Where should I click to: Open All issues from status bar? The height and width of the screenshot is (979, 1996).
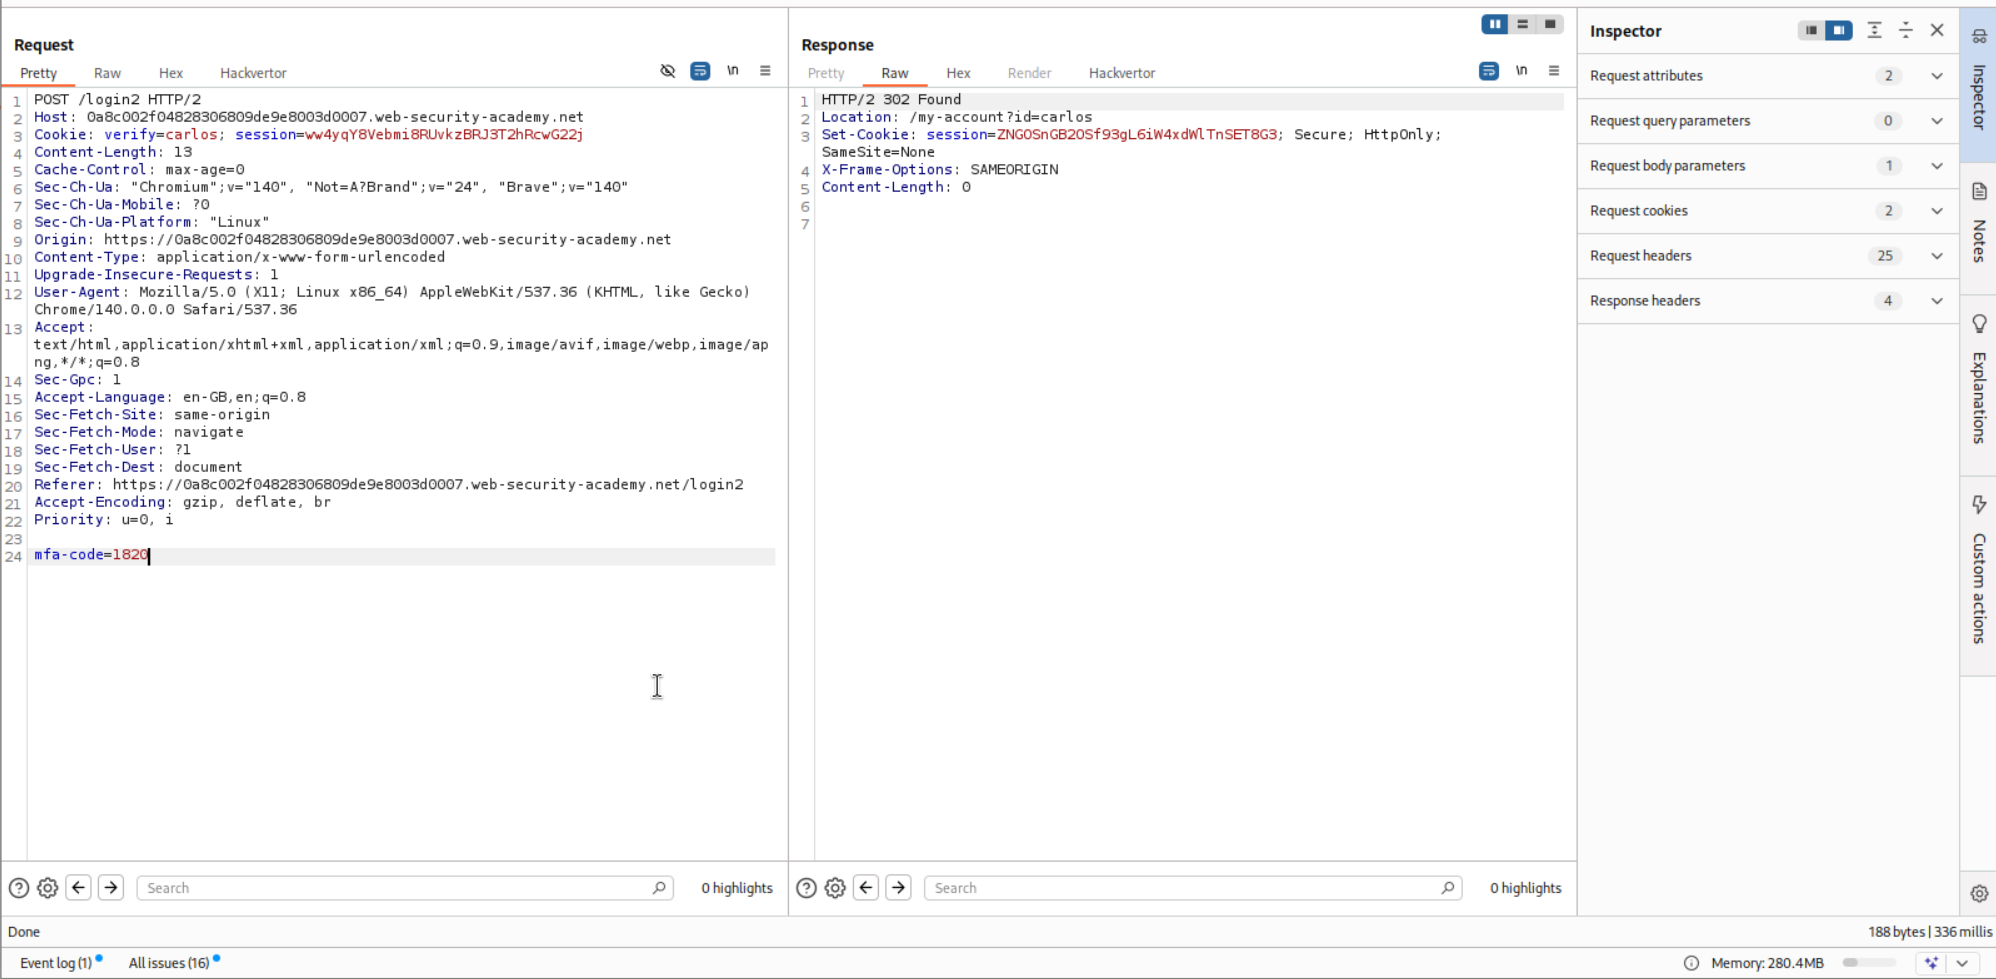tap(168, 963)
